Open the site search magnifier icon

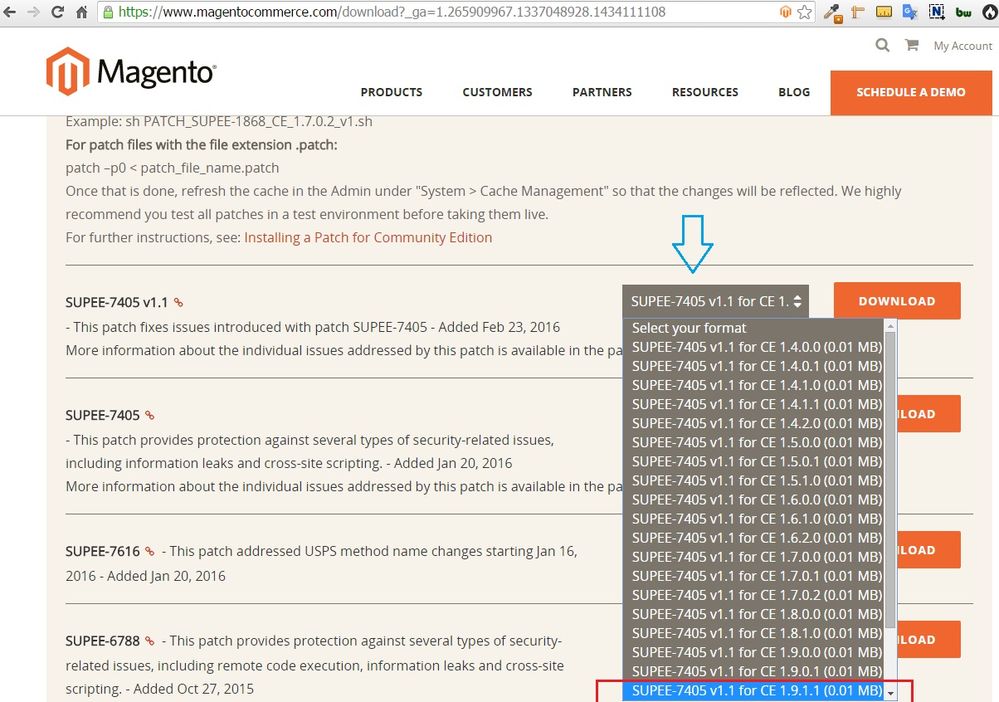pyautogui.click(x=882, y=45)
